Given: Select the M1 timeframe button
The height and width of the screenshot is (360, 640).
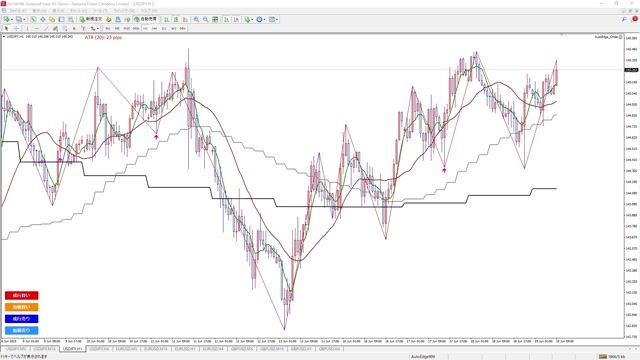Looking at the screenshot, I should [x=108, y=28].
